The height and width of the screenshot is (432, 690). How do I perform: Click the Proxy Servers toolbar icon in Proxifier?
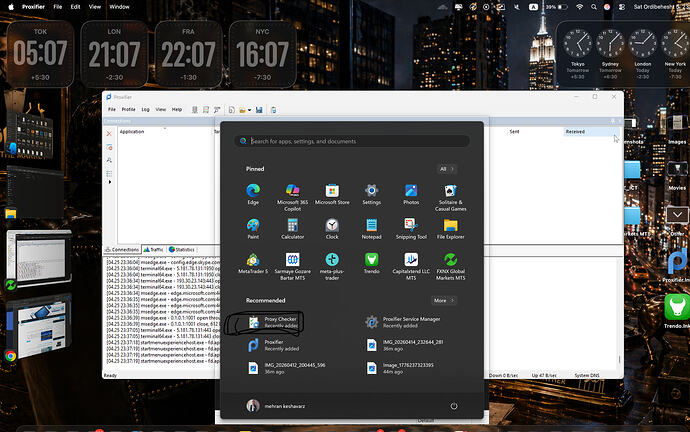pos(195,110)
